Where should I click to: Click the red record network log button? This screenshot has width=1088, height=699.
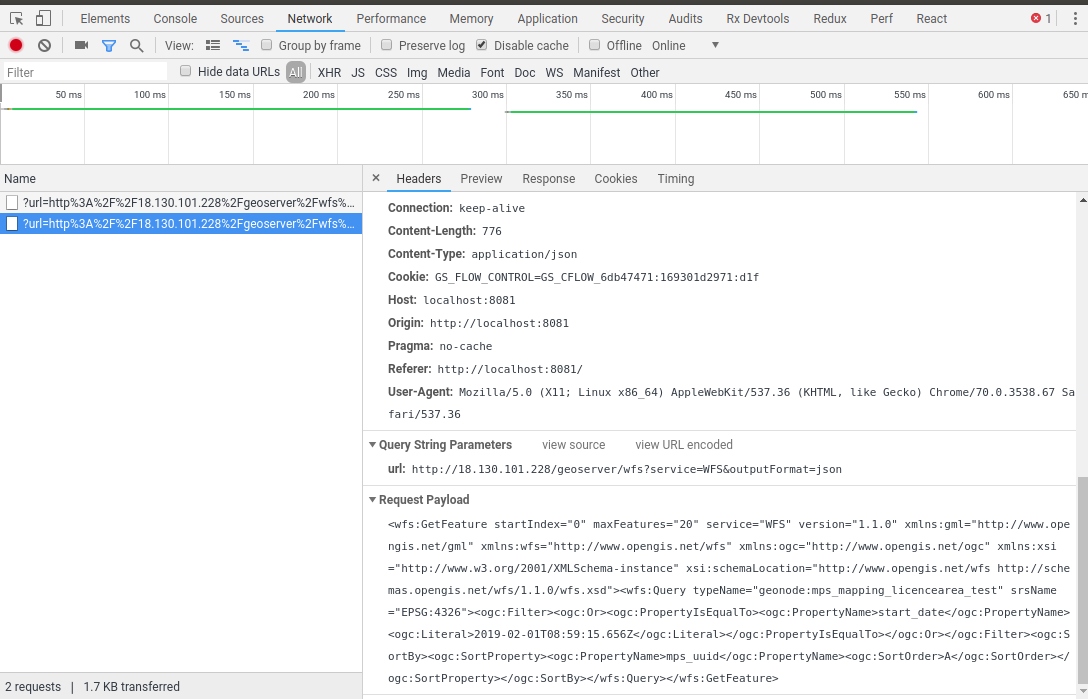[x=13, y=45]
